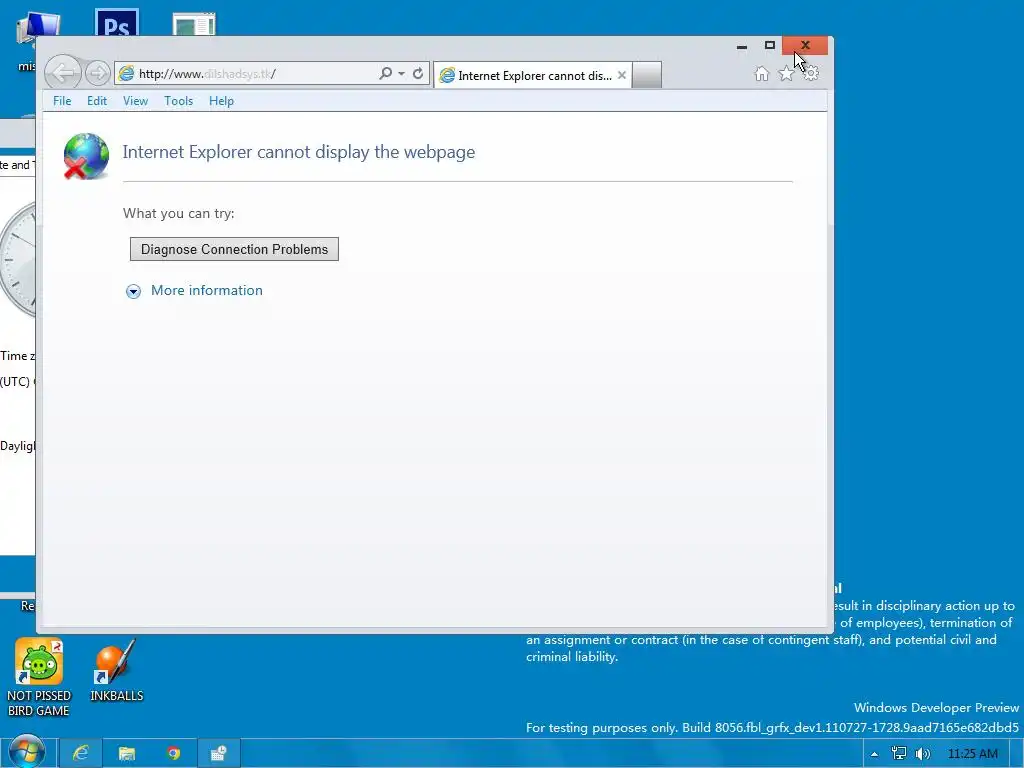The width and height of the screenshot is (1024, 768).
Task: Open address bar autocomplete dropdown arrow
Action: coord(401,74)
